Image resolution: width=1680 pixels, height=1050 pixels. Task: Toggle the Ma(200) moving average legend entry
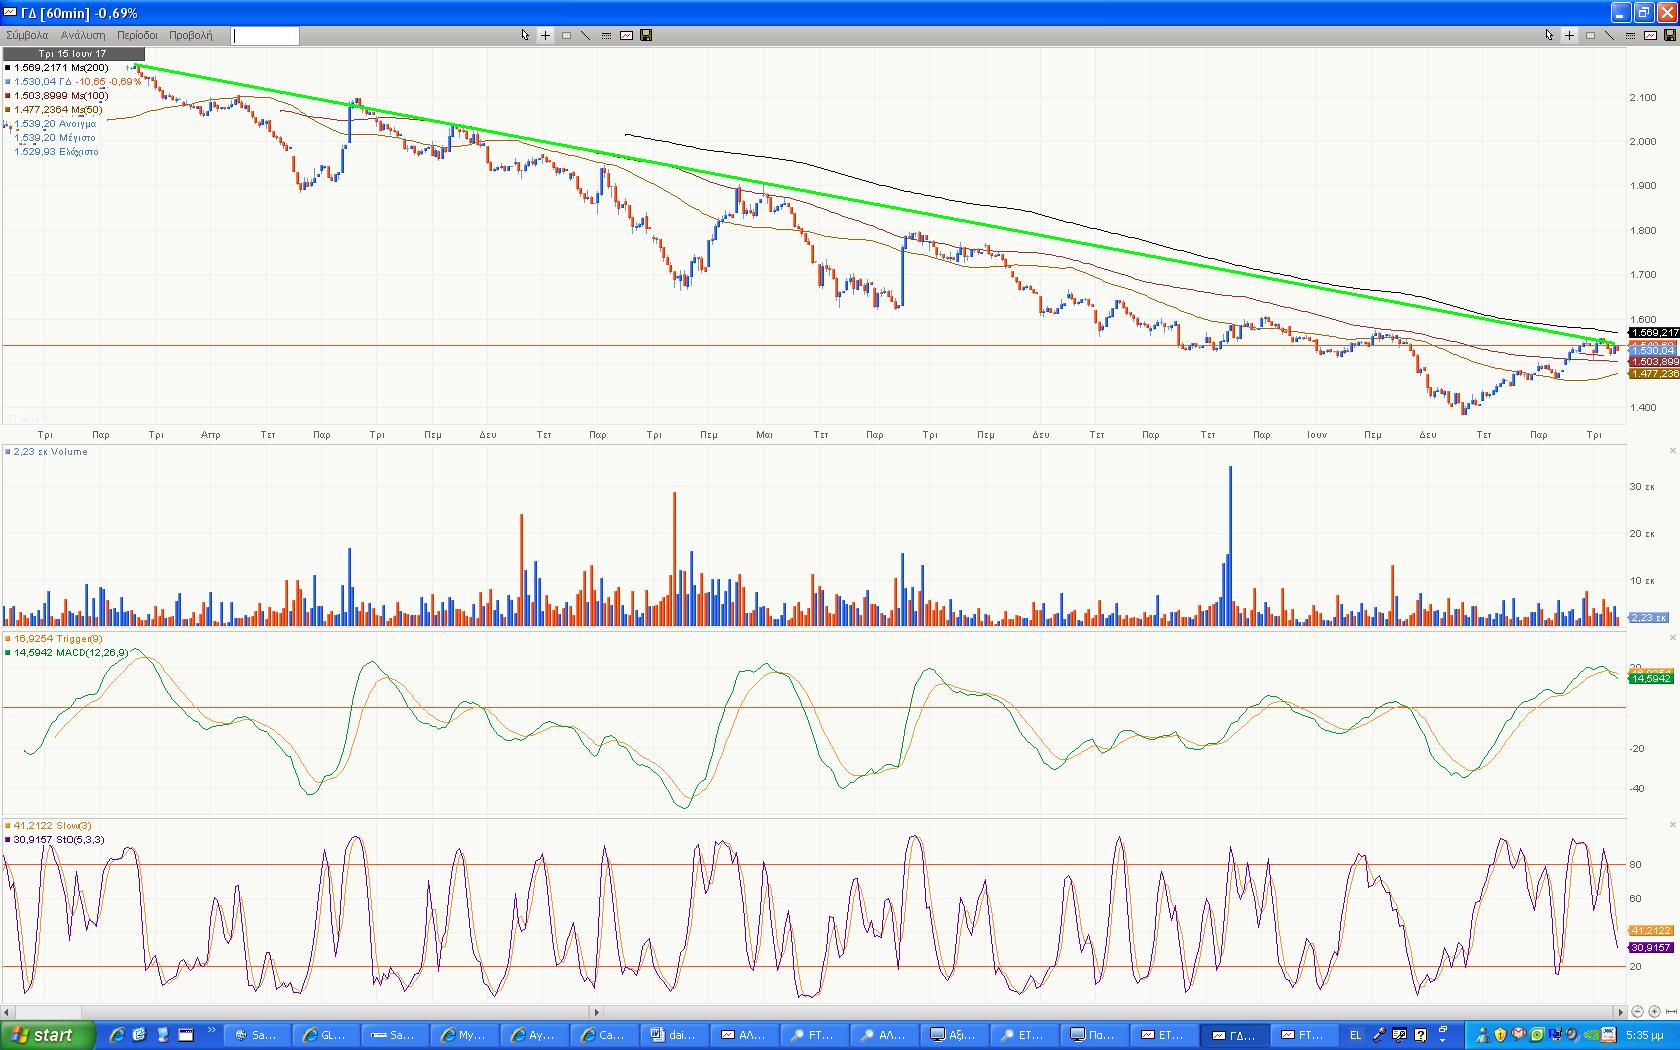coord(60,68)
